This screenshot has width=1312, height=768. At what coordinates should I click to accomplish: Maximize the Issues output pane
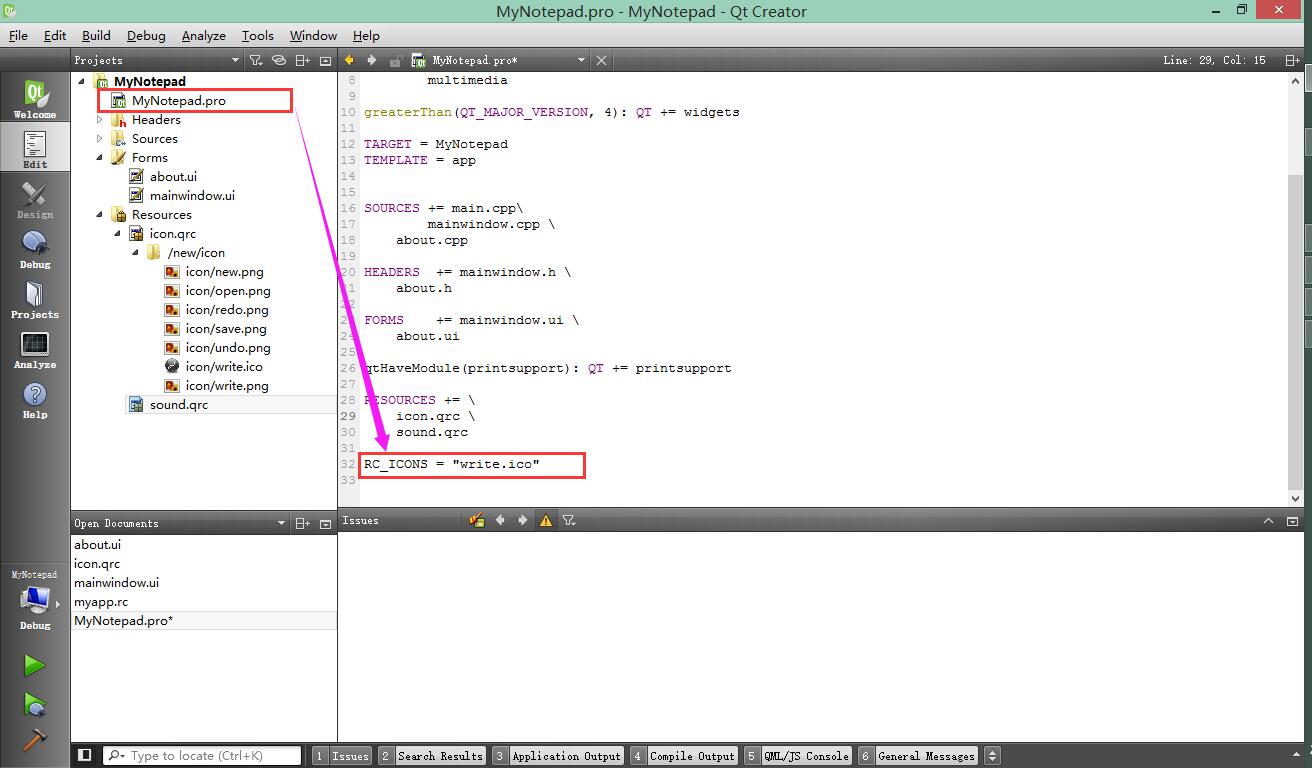point(1268,520)
